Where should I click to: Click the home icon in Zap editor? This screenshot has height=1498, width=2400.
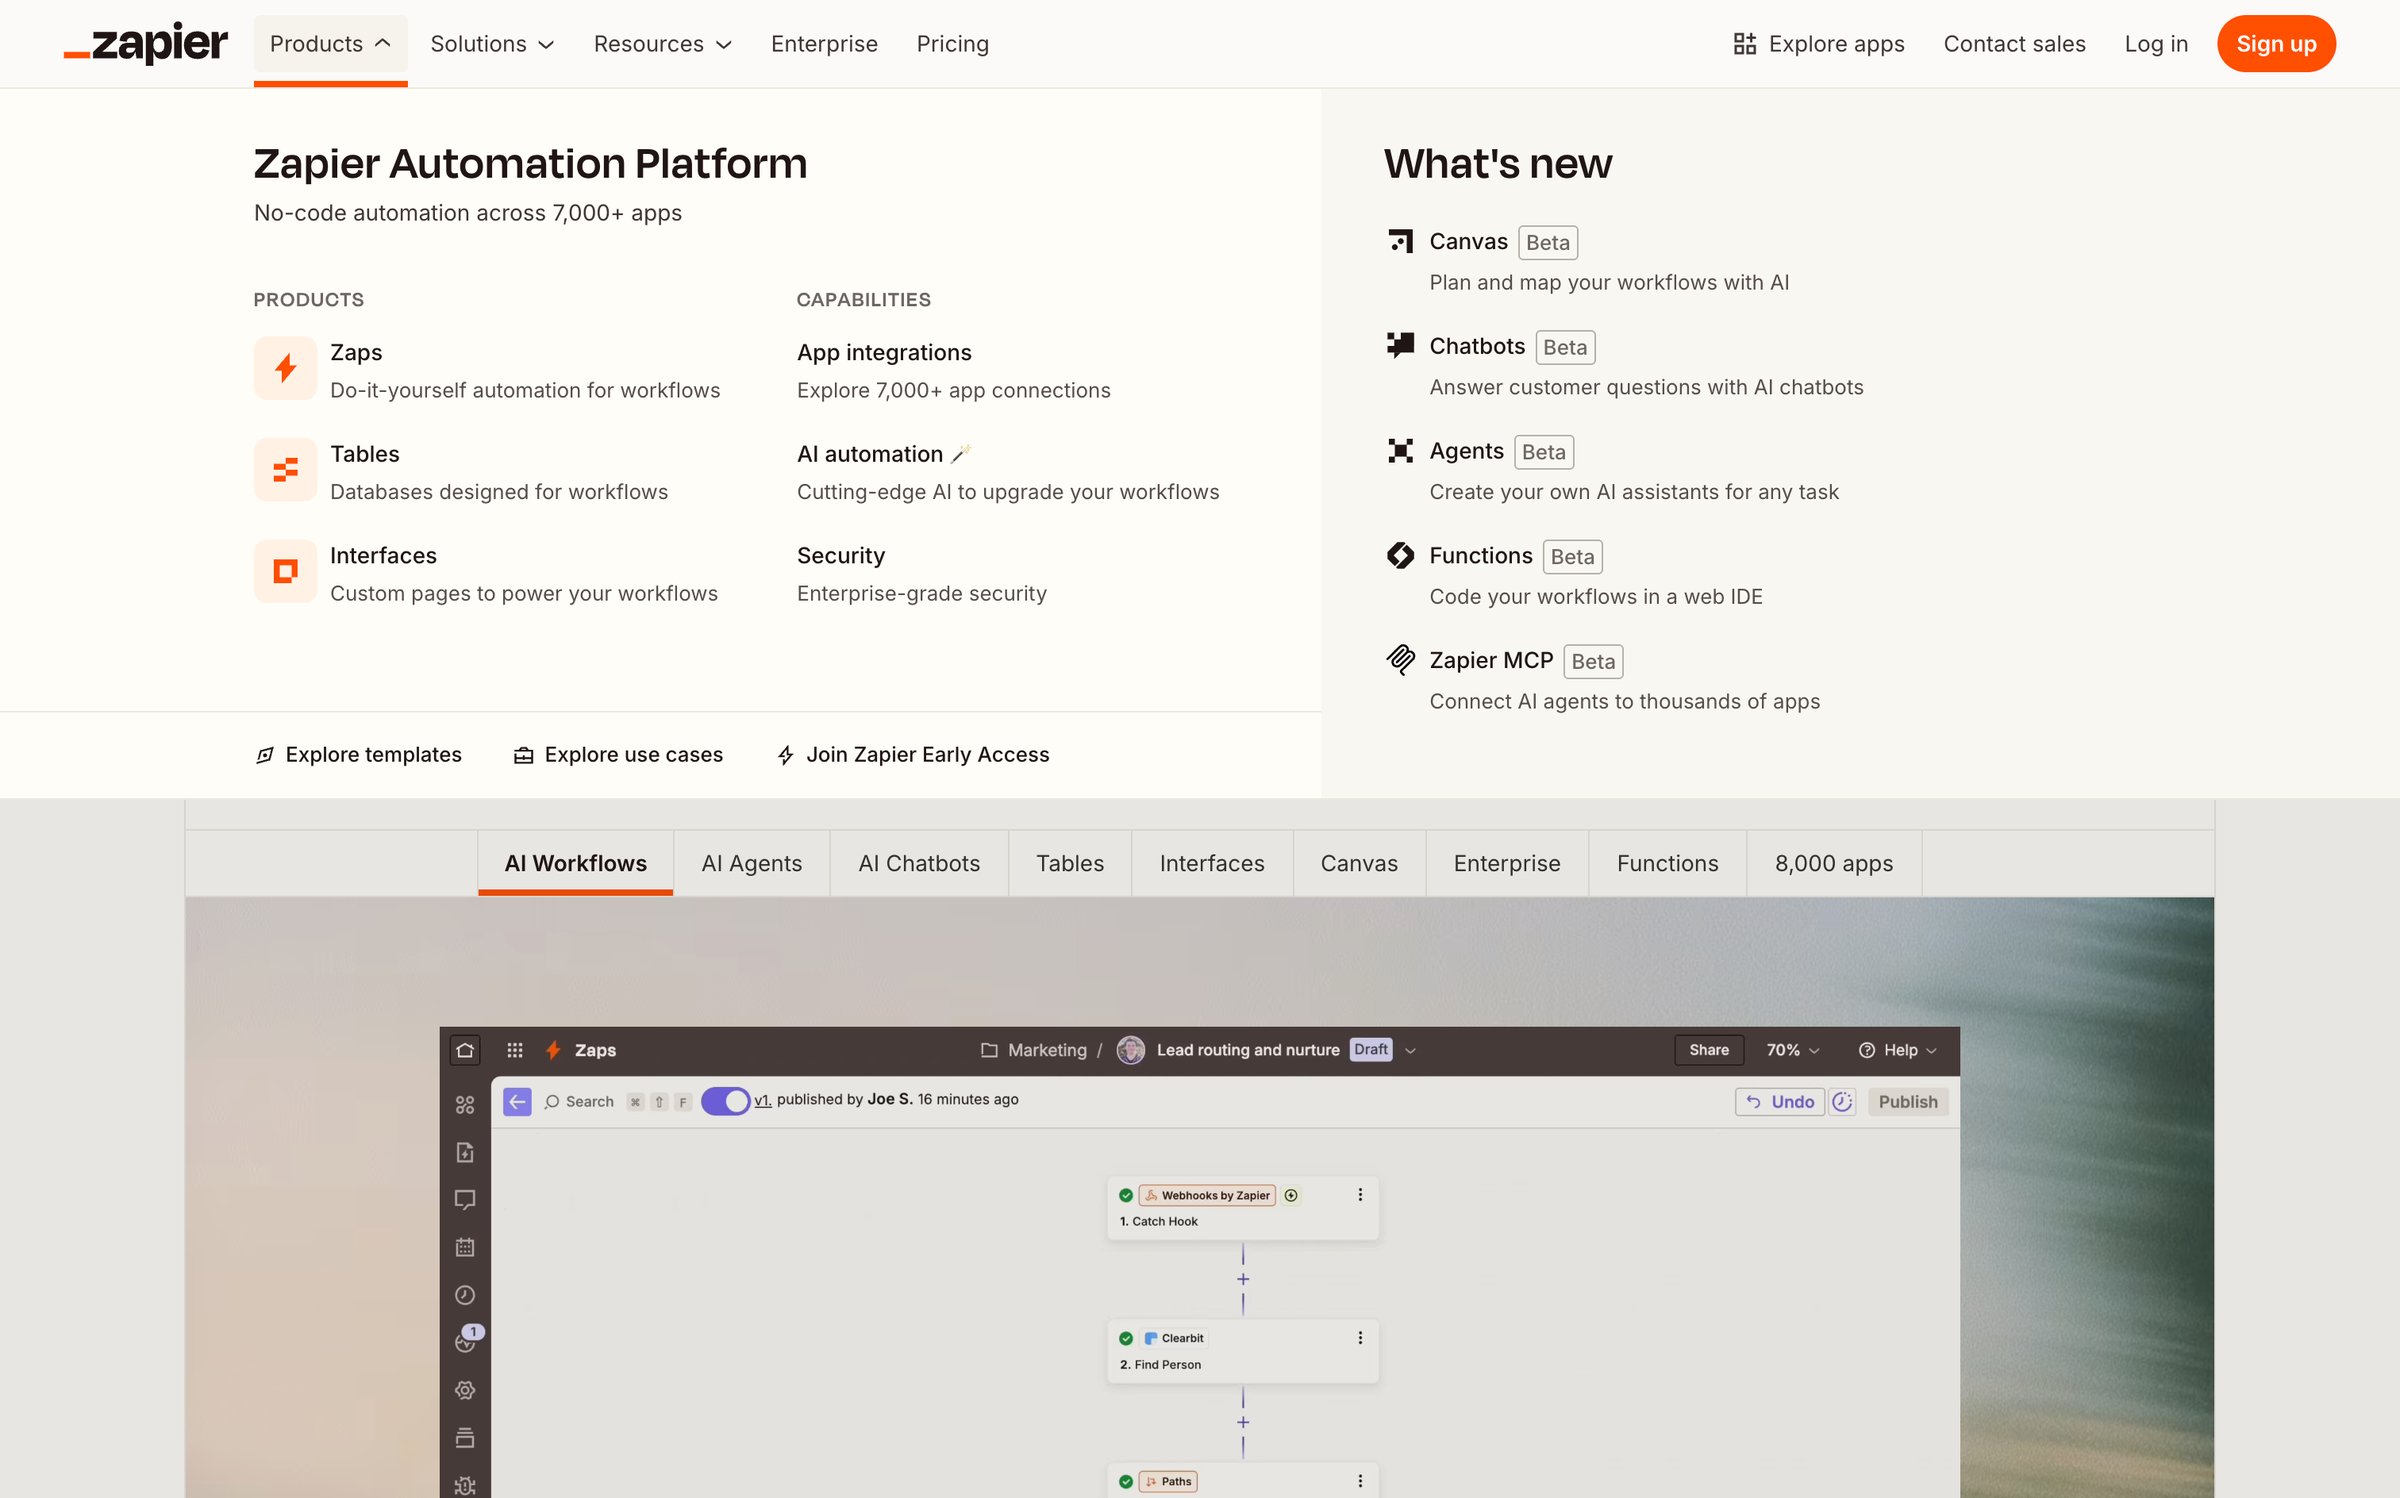click(465, 1050)
